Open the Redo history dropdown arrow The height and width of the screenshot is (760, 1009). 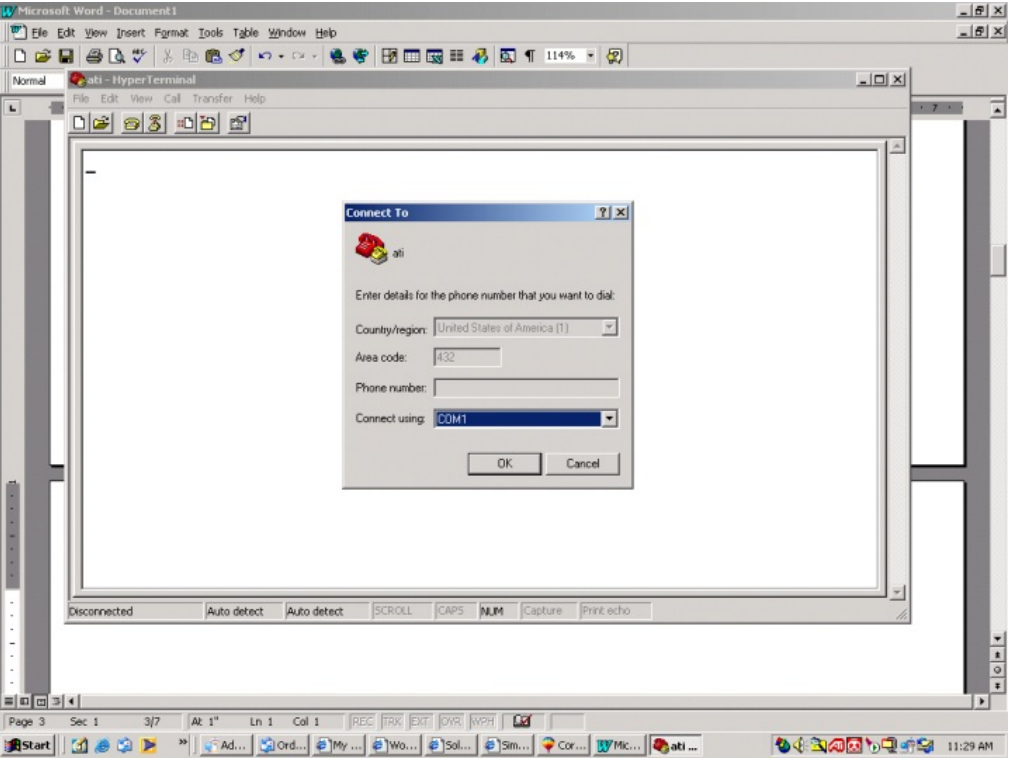(x=315, y=57)
